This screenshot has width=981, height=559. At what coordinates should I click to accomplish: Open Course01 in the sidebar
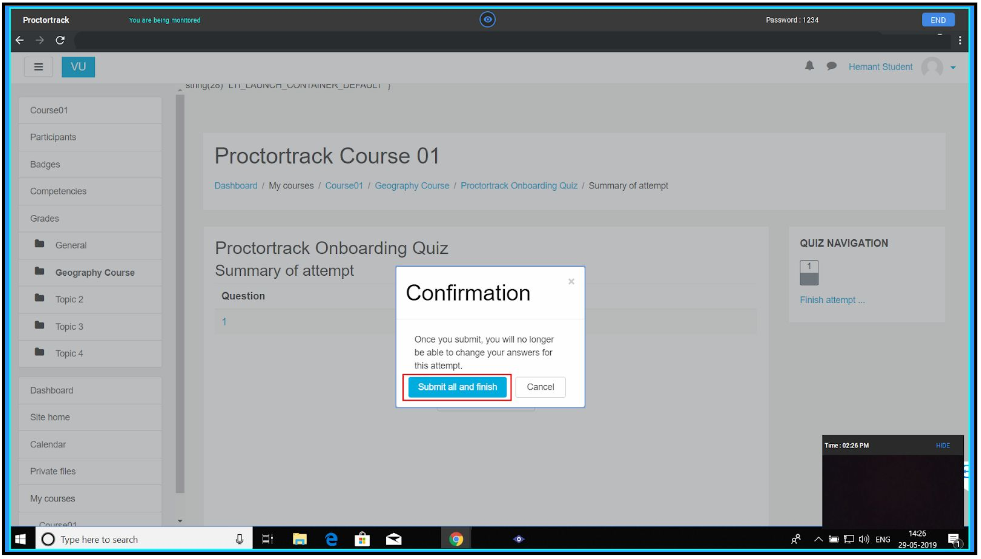coord(90,110)
